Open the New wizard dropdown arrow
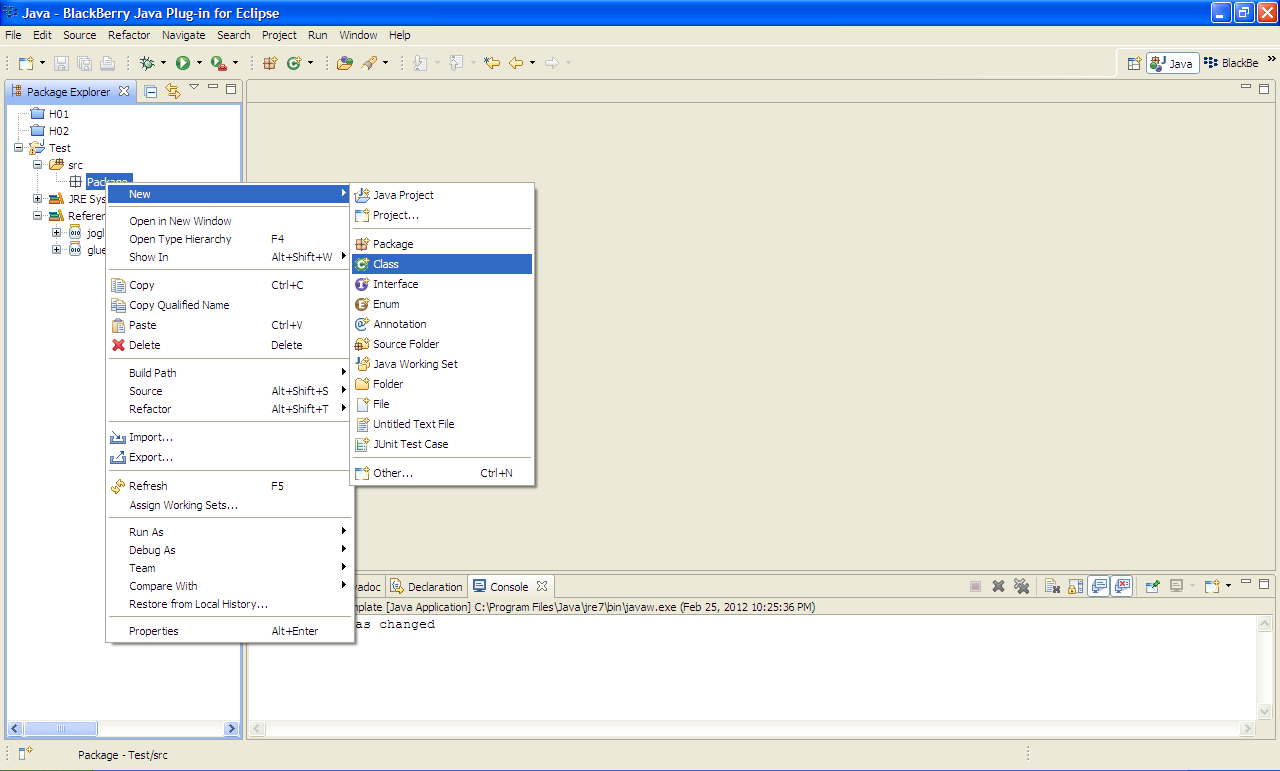Image resolution: width=1280 pixels, height=771 pixels. pos(42,63)
